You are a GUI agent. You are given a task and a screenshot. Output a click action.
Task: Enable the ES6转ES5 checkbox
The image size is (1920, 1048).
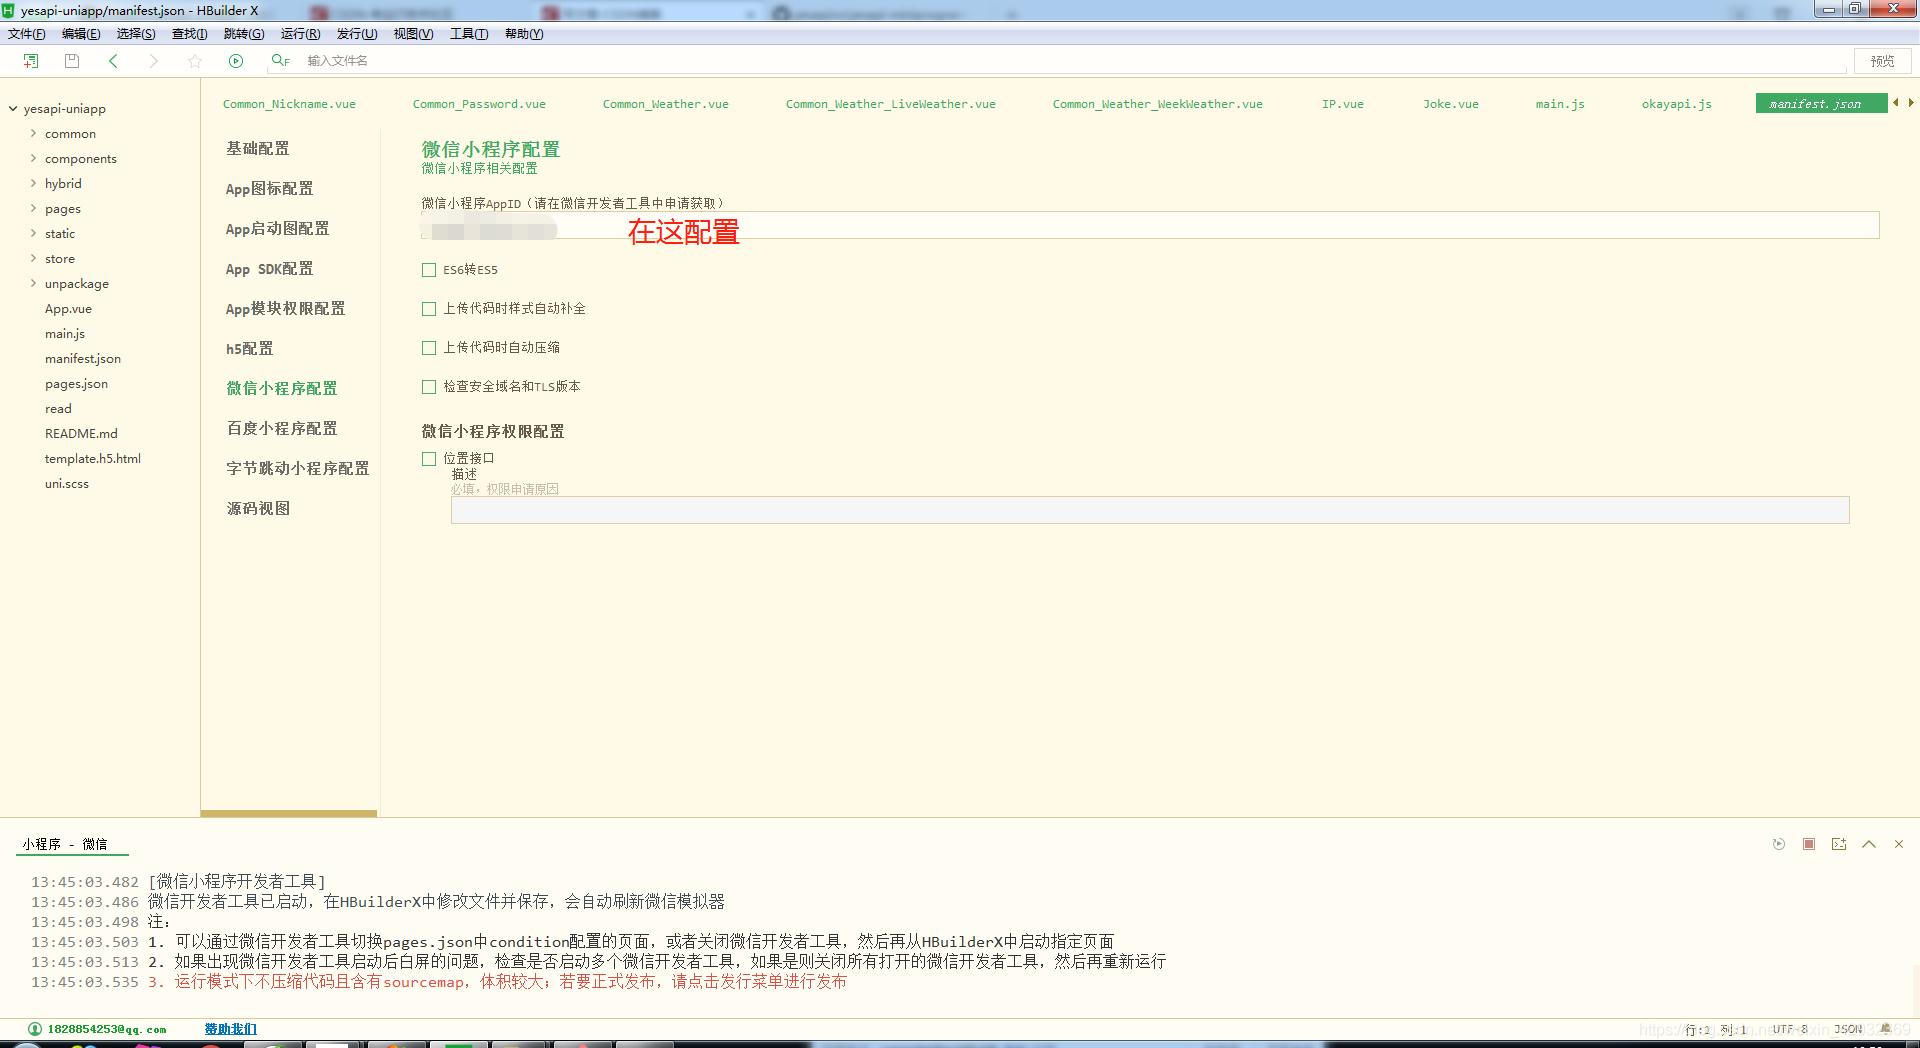point(429,269)
